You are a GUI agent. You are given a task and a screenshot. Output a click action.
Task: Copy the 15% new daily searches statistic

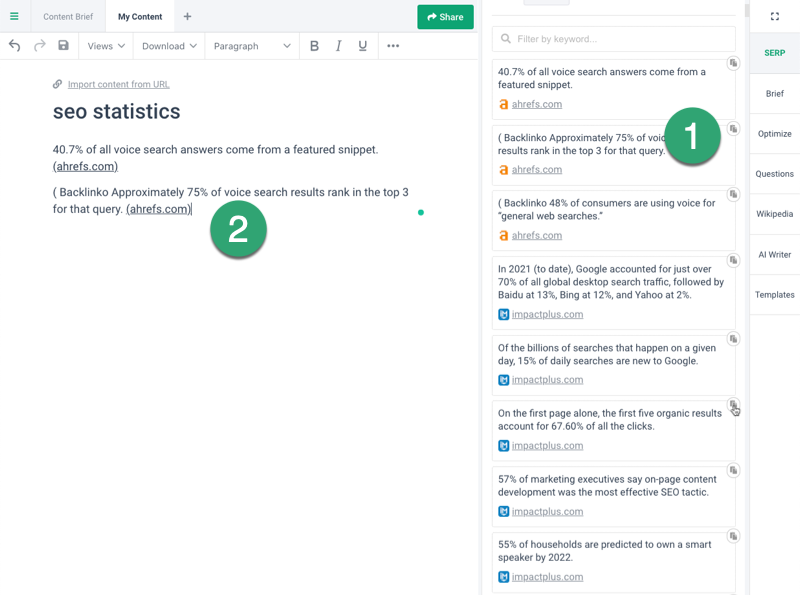pos(733,339)
